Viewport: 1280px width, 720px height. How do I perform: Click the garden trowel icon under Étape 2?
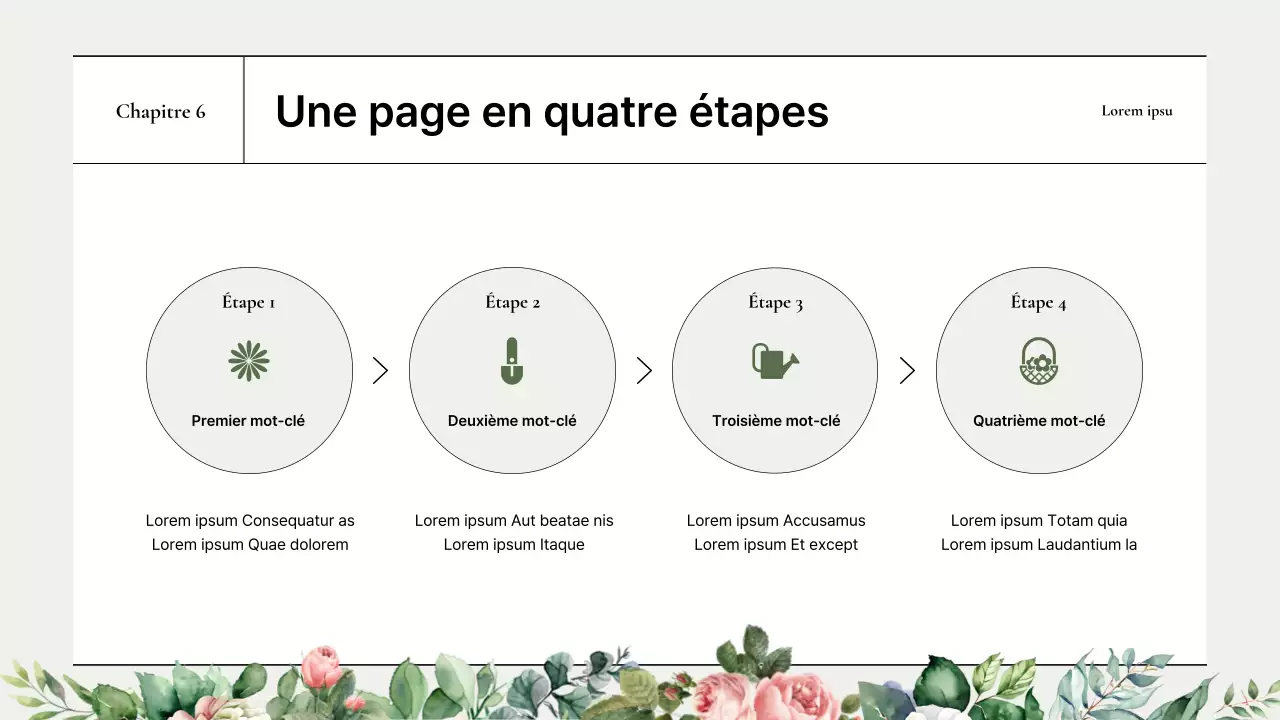click(x=512, y=362)
